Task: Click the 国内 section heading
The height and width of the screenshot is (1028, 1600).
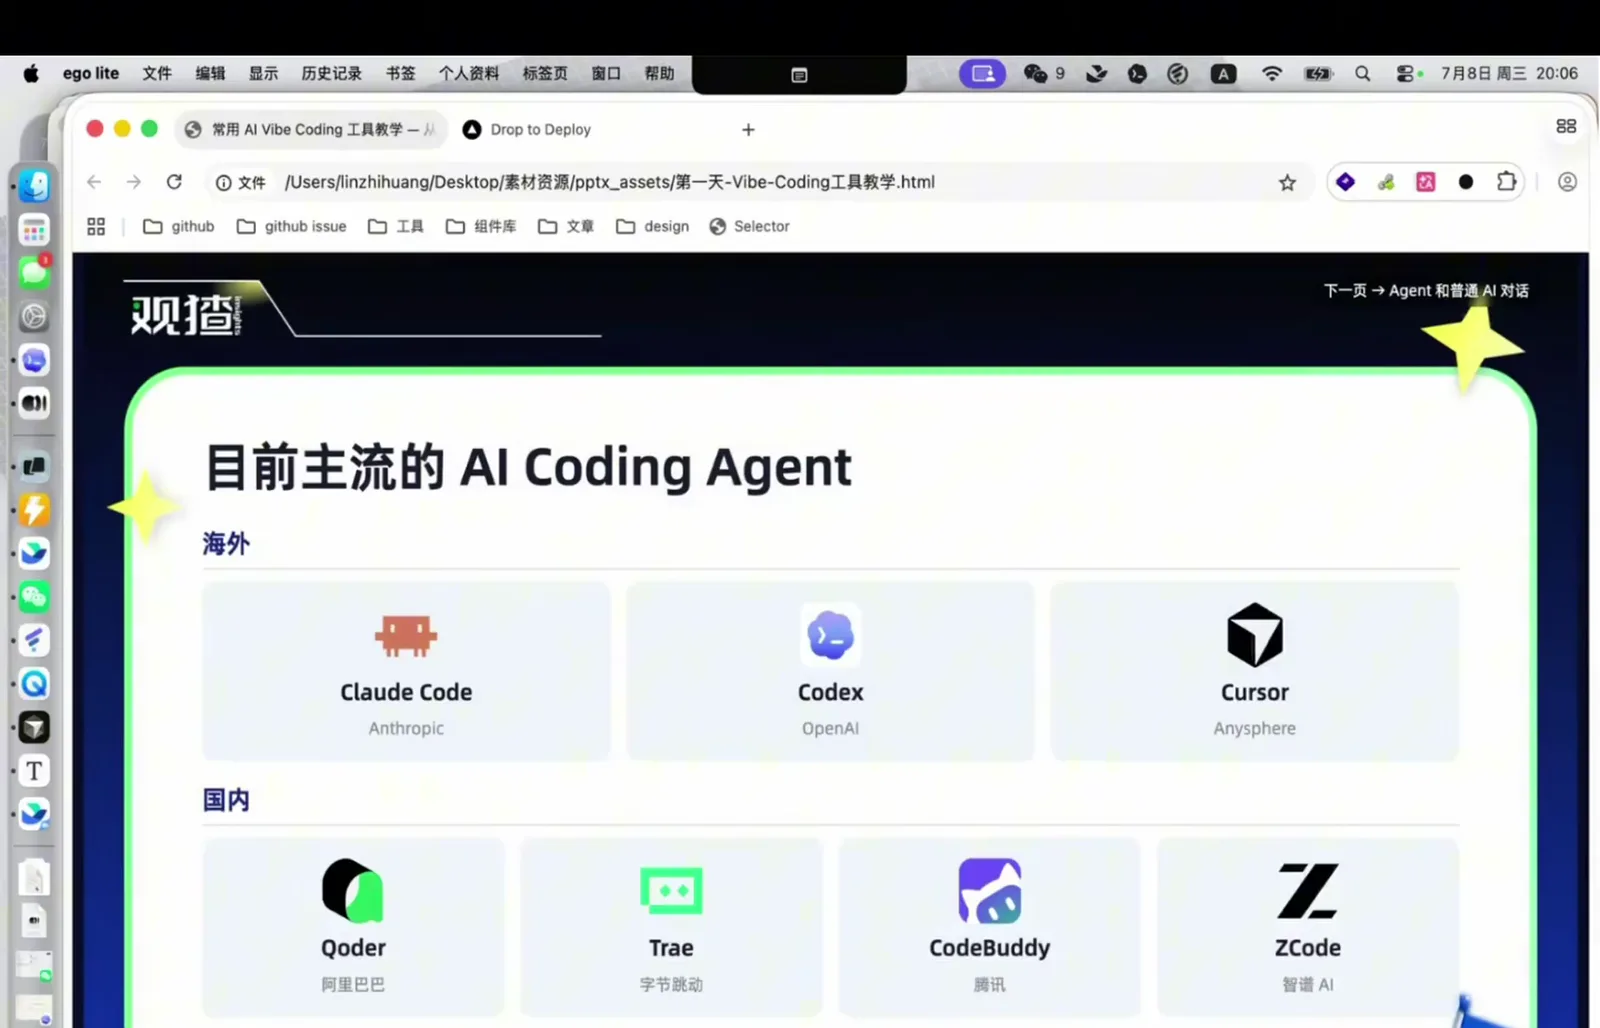Action: [x=226, y=800]
